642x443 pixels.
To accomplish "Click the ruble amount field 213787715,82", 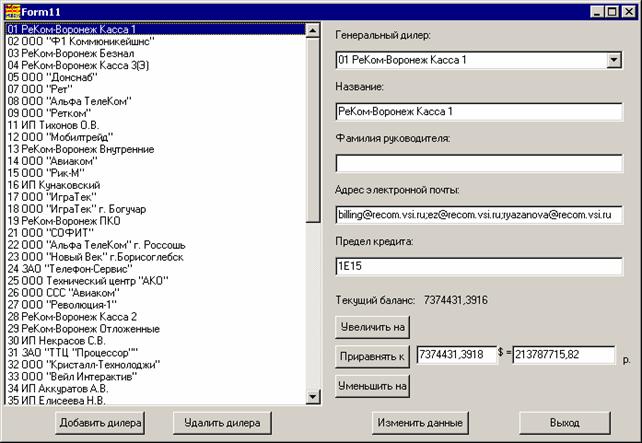I will [x=564, y=355].
